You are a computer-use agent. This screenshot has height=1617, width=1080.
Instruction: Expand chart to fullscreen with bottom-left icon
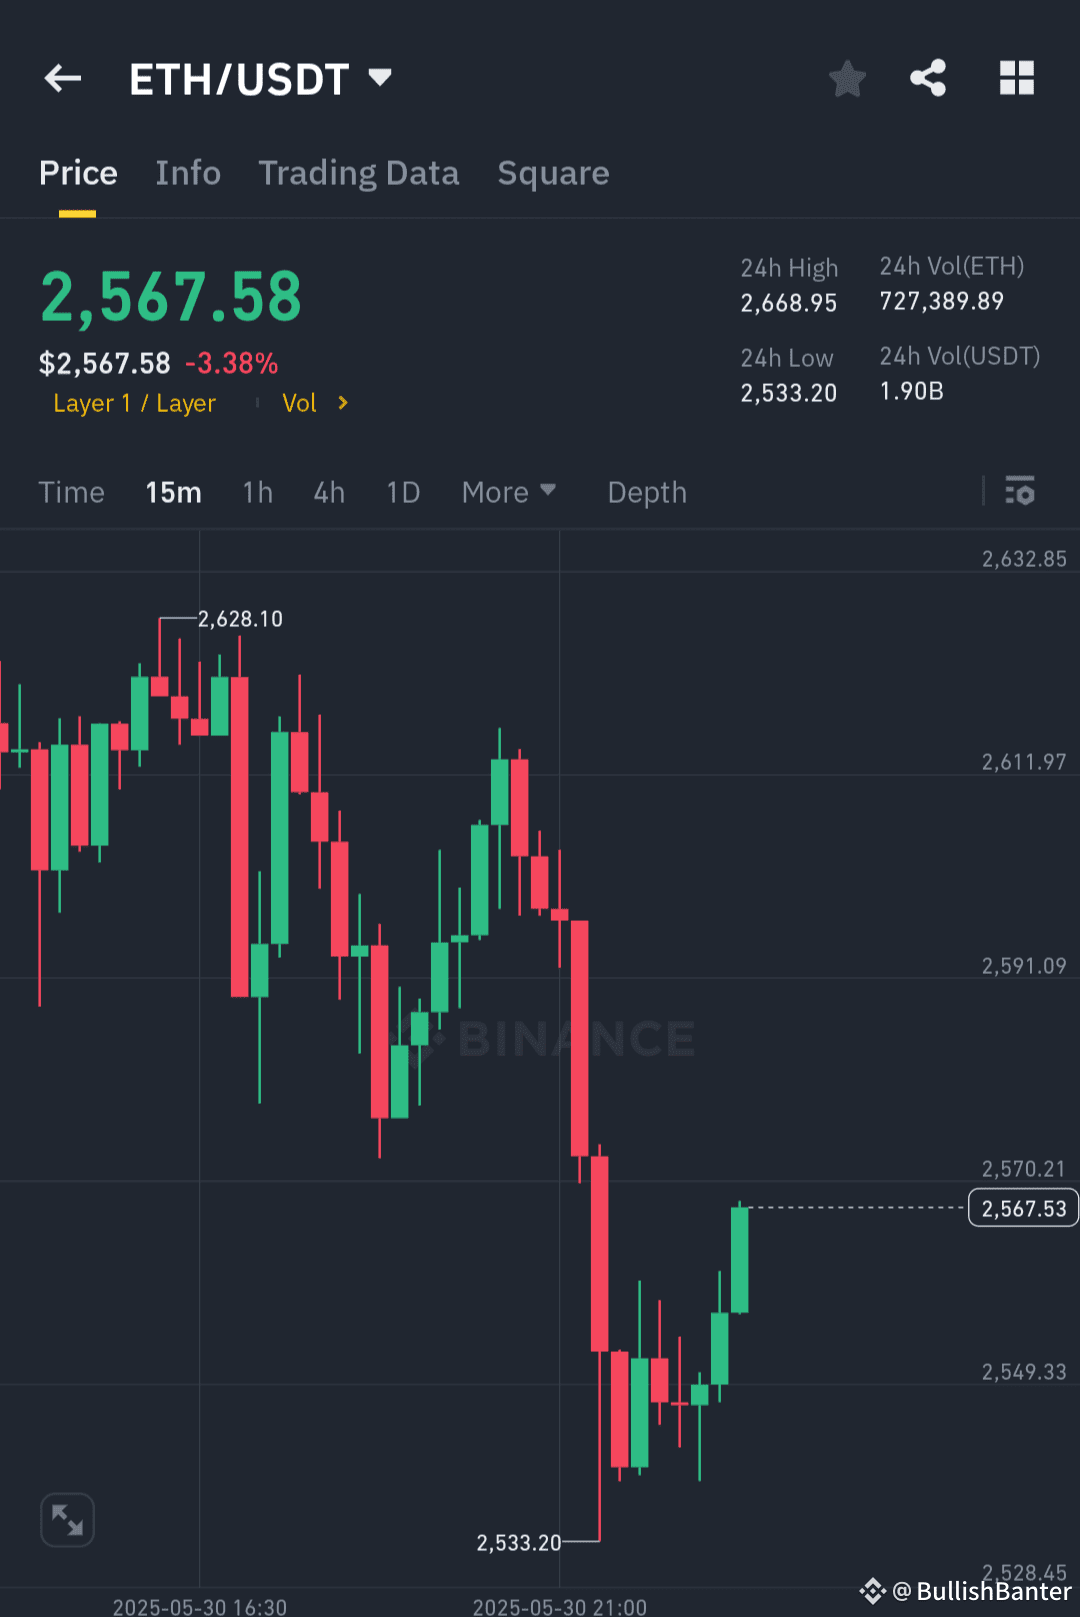click(x=66, y=1519)
